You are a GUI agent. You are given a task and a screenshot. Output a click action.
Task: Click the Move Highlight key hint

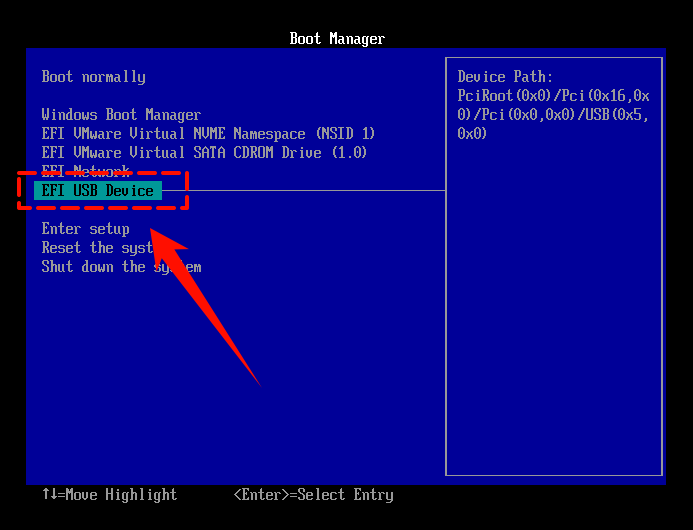118,495
